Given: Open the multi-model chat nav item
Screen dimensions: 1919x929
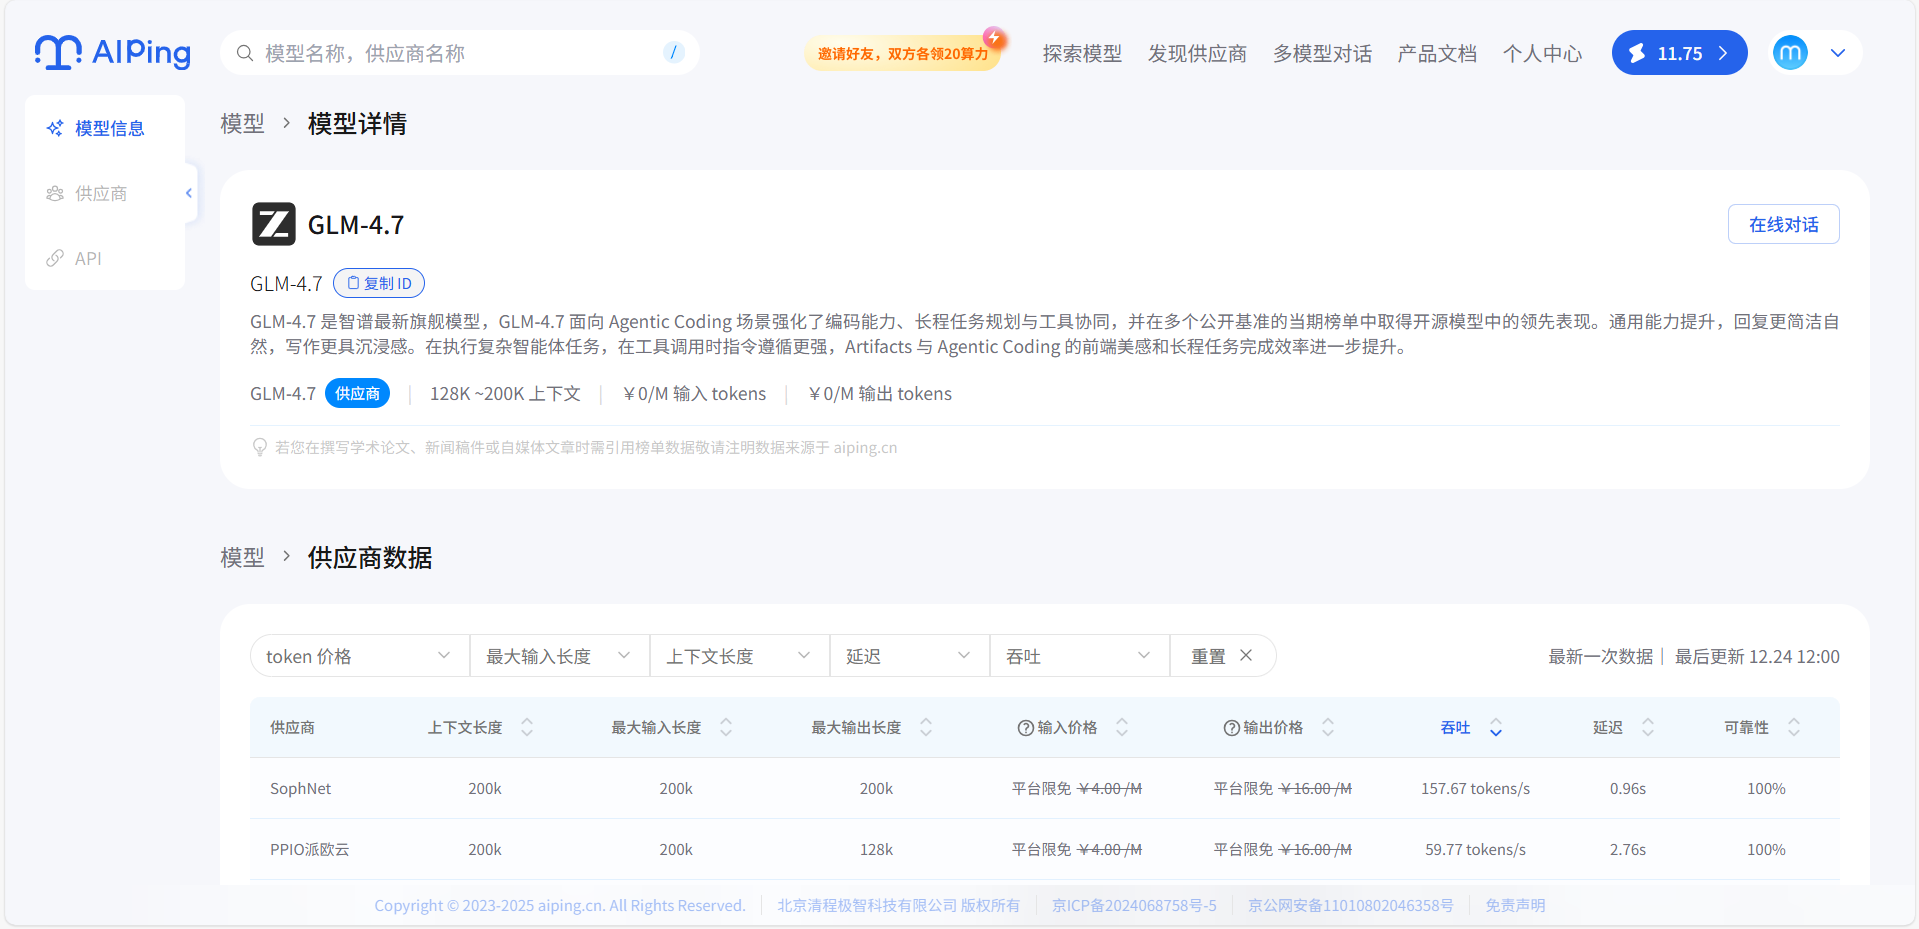Looking at the screenshot, I should [x=1321, y=54].
